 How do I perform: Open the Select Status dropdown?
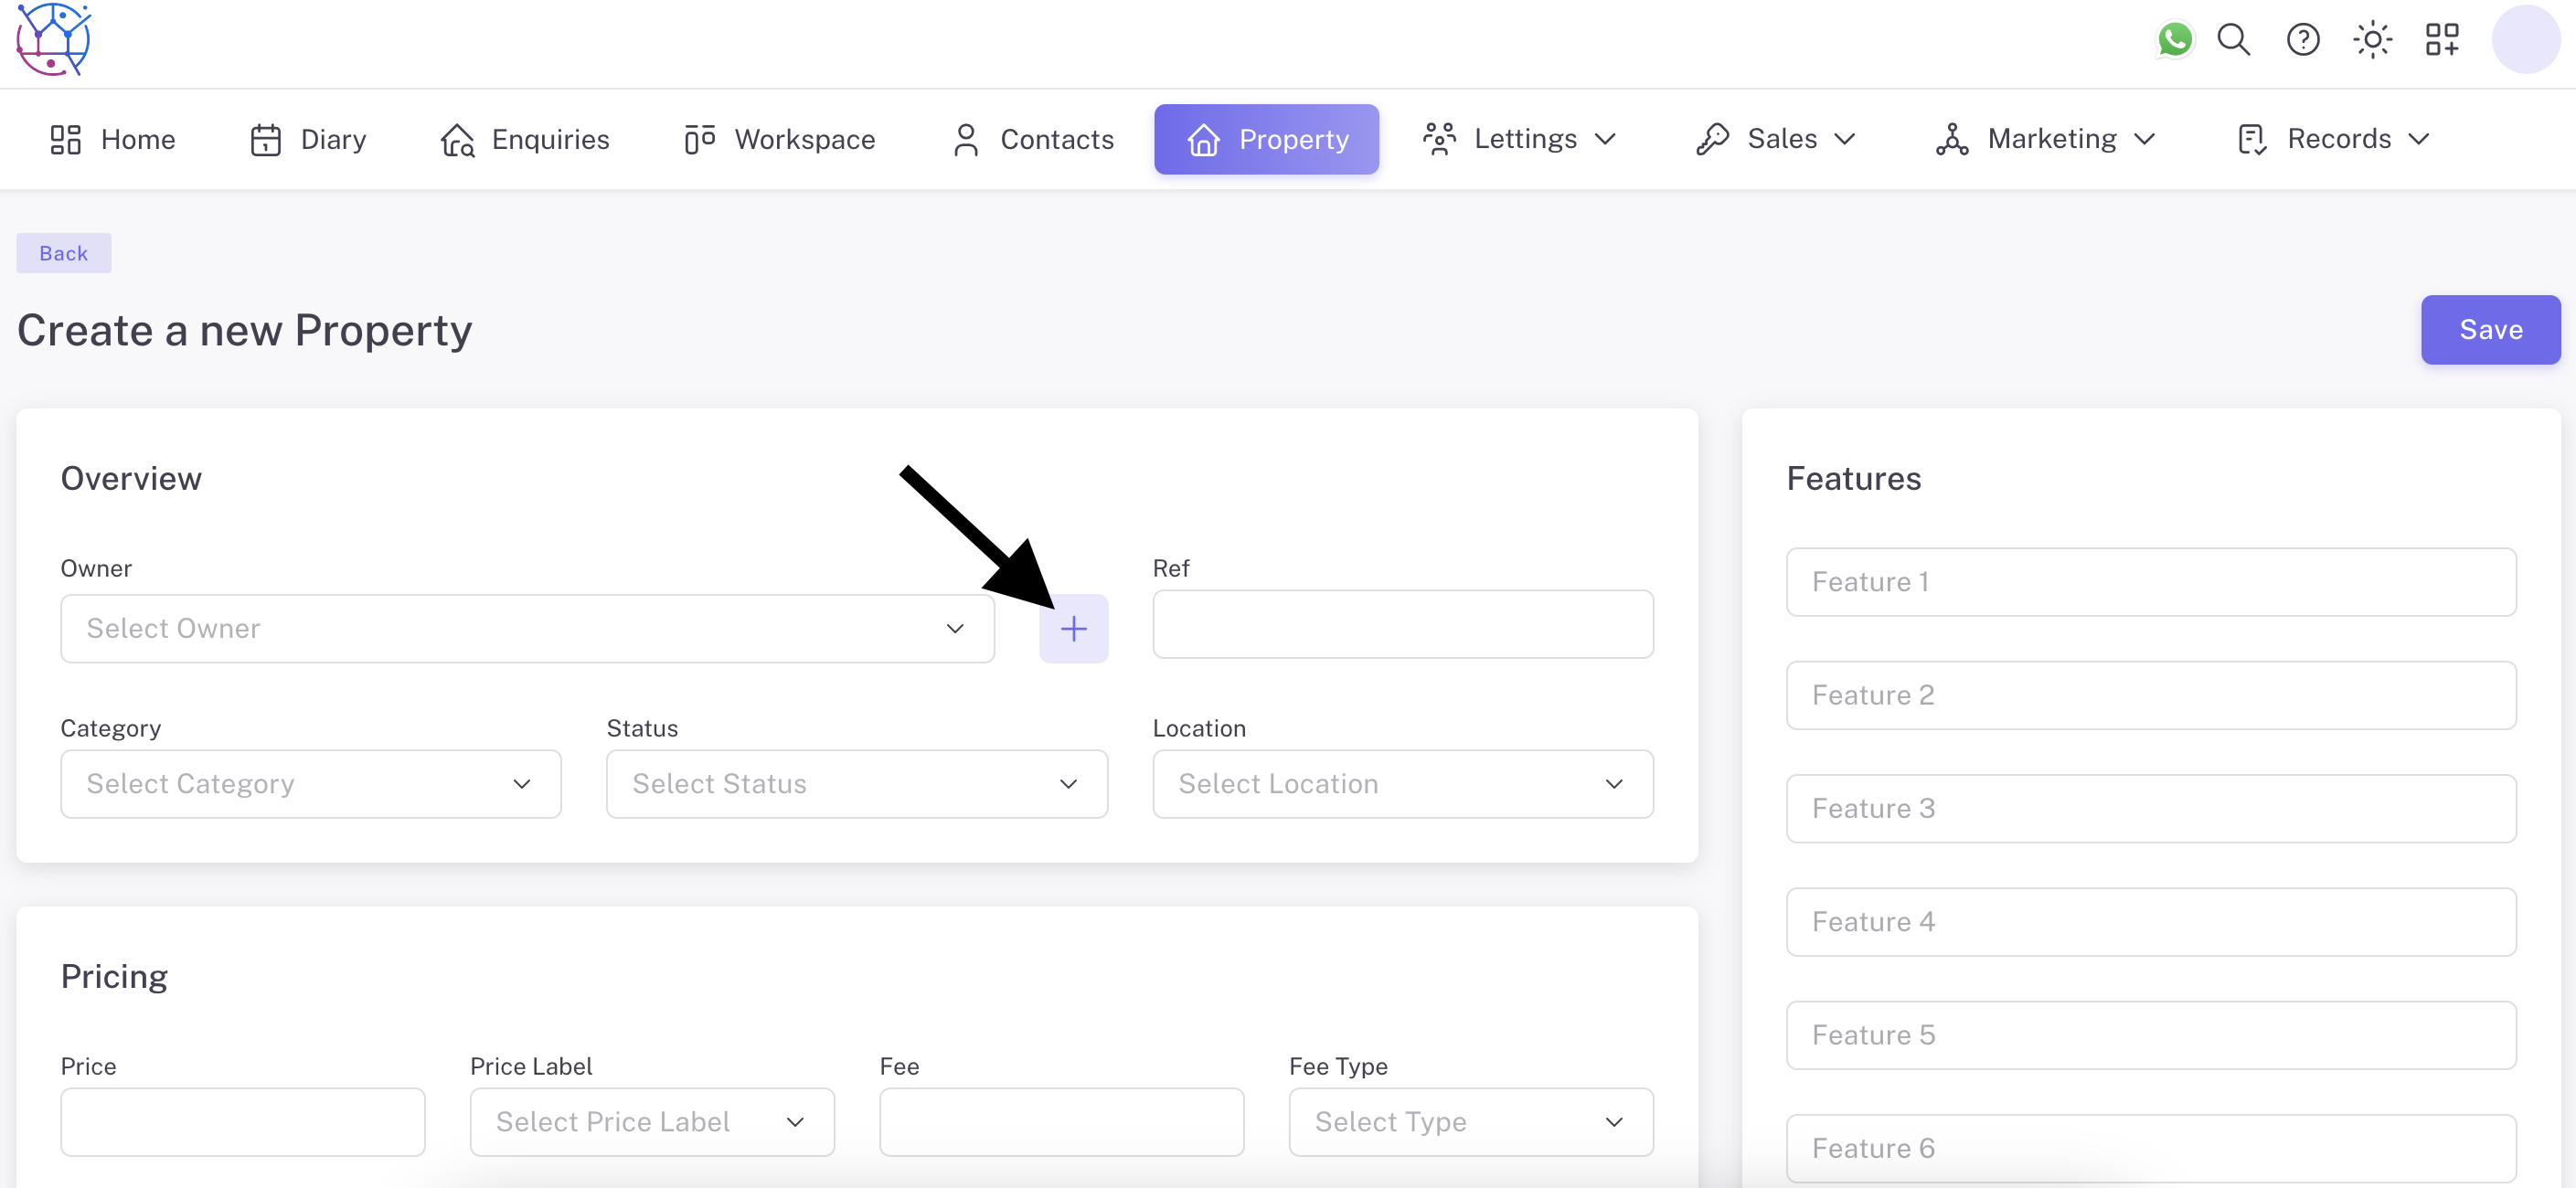[856, 784]
